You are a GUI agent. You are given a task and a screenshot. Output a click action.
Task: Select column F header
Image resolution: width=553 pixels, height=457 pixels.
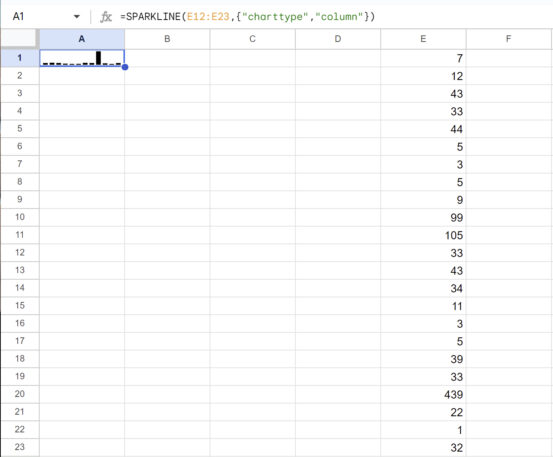(509, 39)
